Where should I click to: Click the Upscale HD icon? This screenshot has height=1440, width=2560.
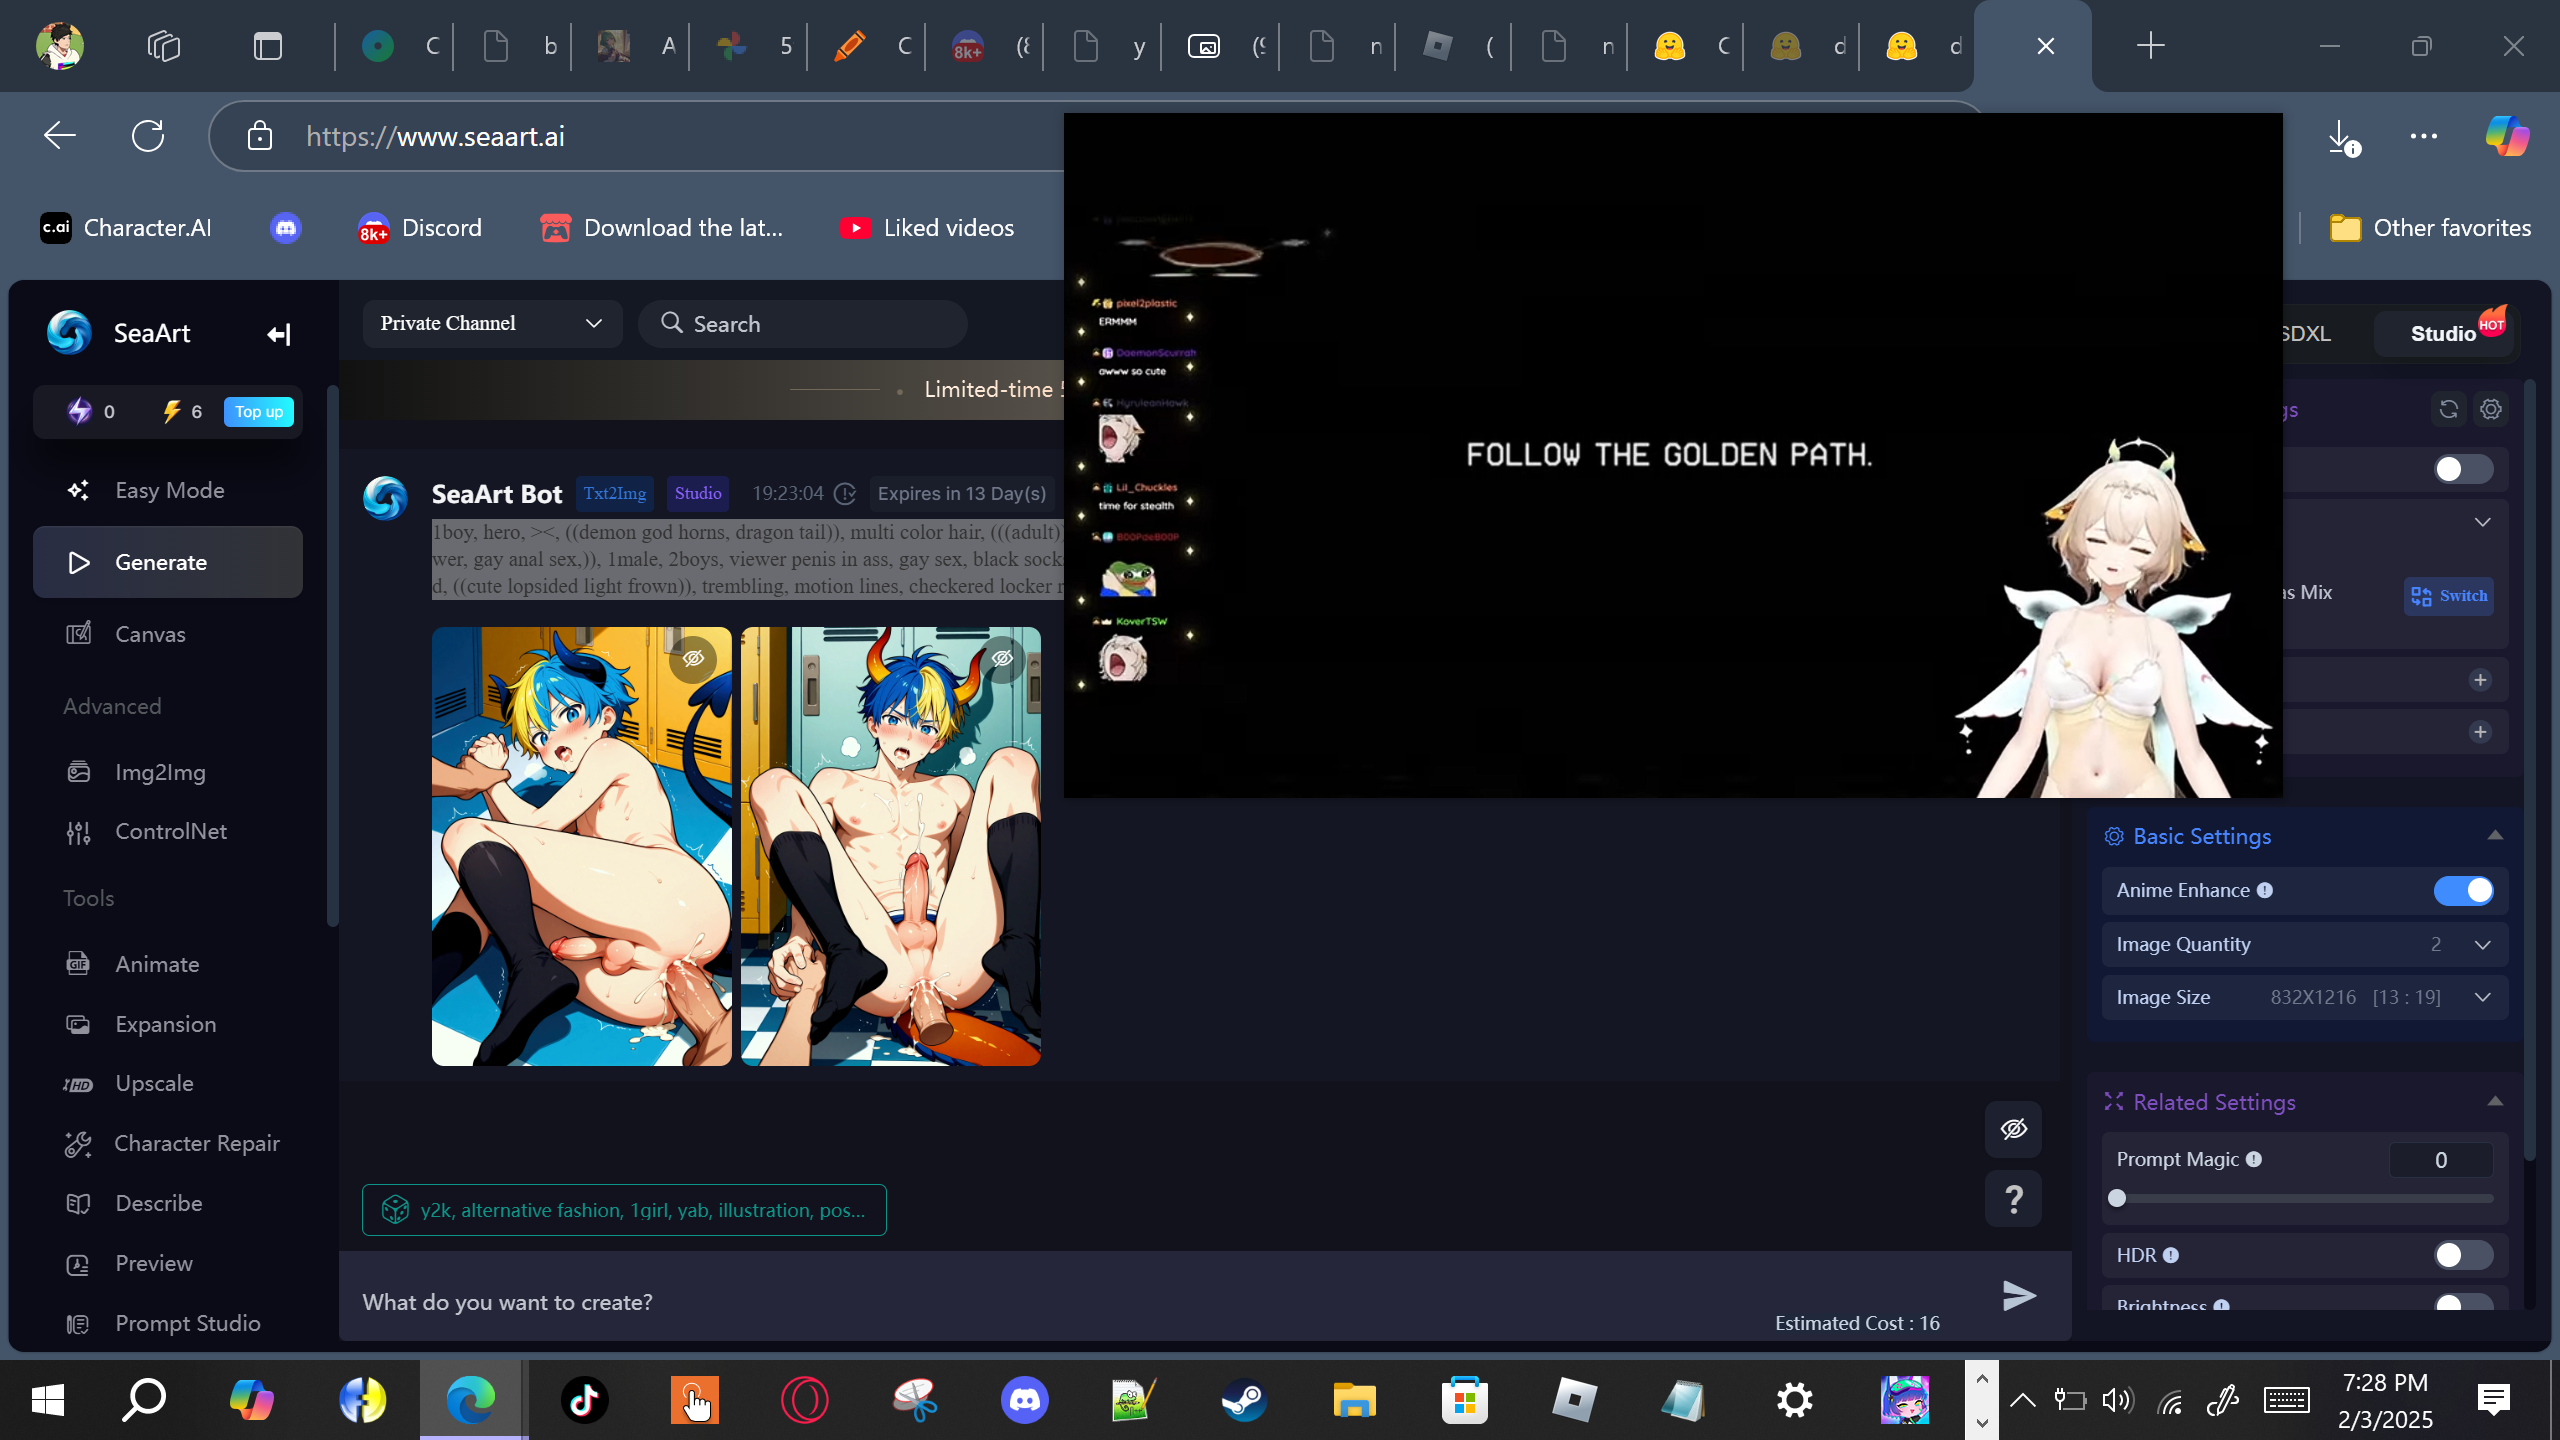tap(78, 1084)
